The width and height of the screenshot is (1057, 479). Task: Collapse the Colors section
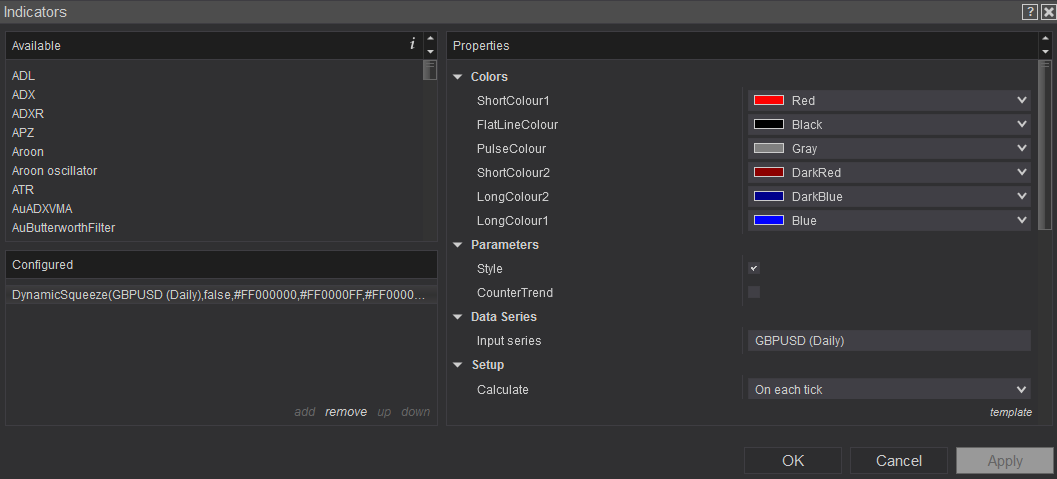(458, 77)
